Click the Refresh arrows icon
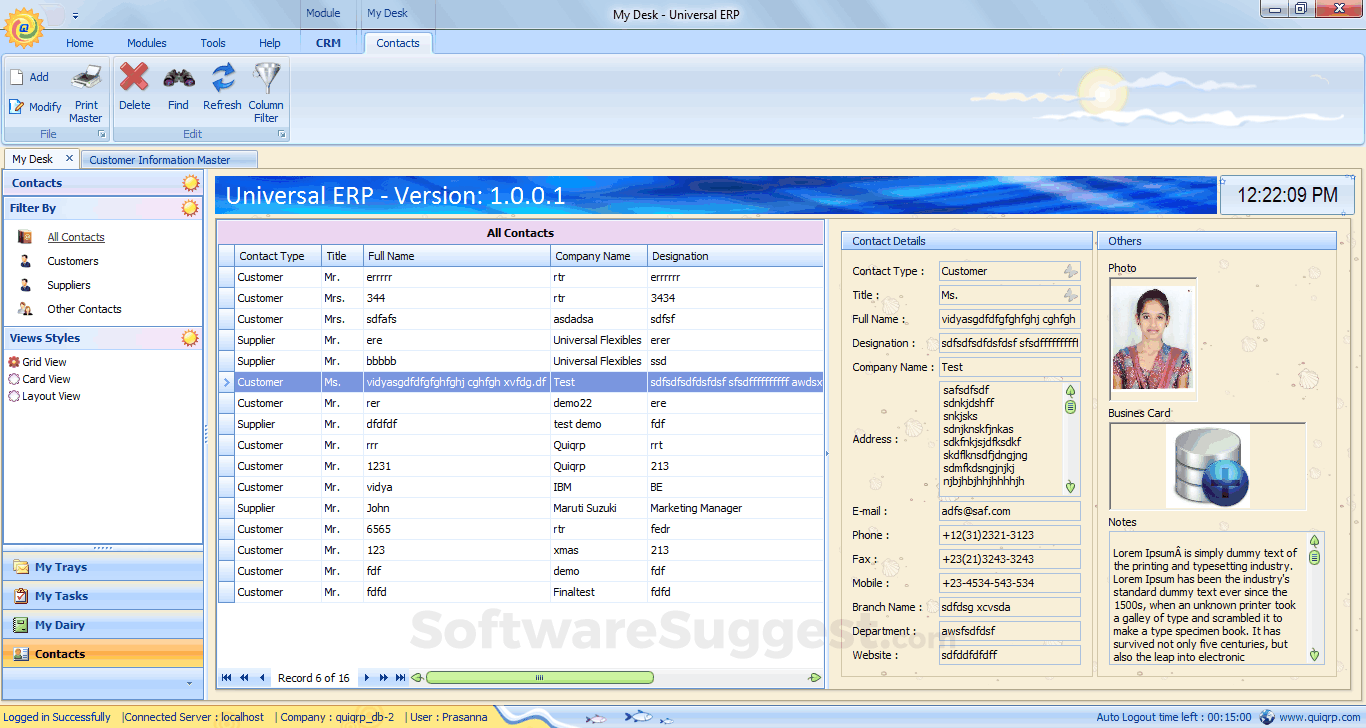The width and height of the screenshot is (1366, 728). pyautogui.click(x=222, y=78)
